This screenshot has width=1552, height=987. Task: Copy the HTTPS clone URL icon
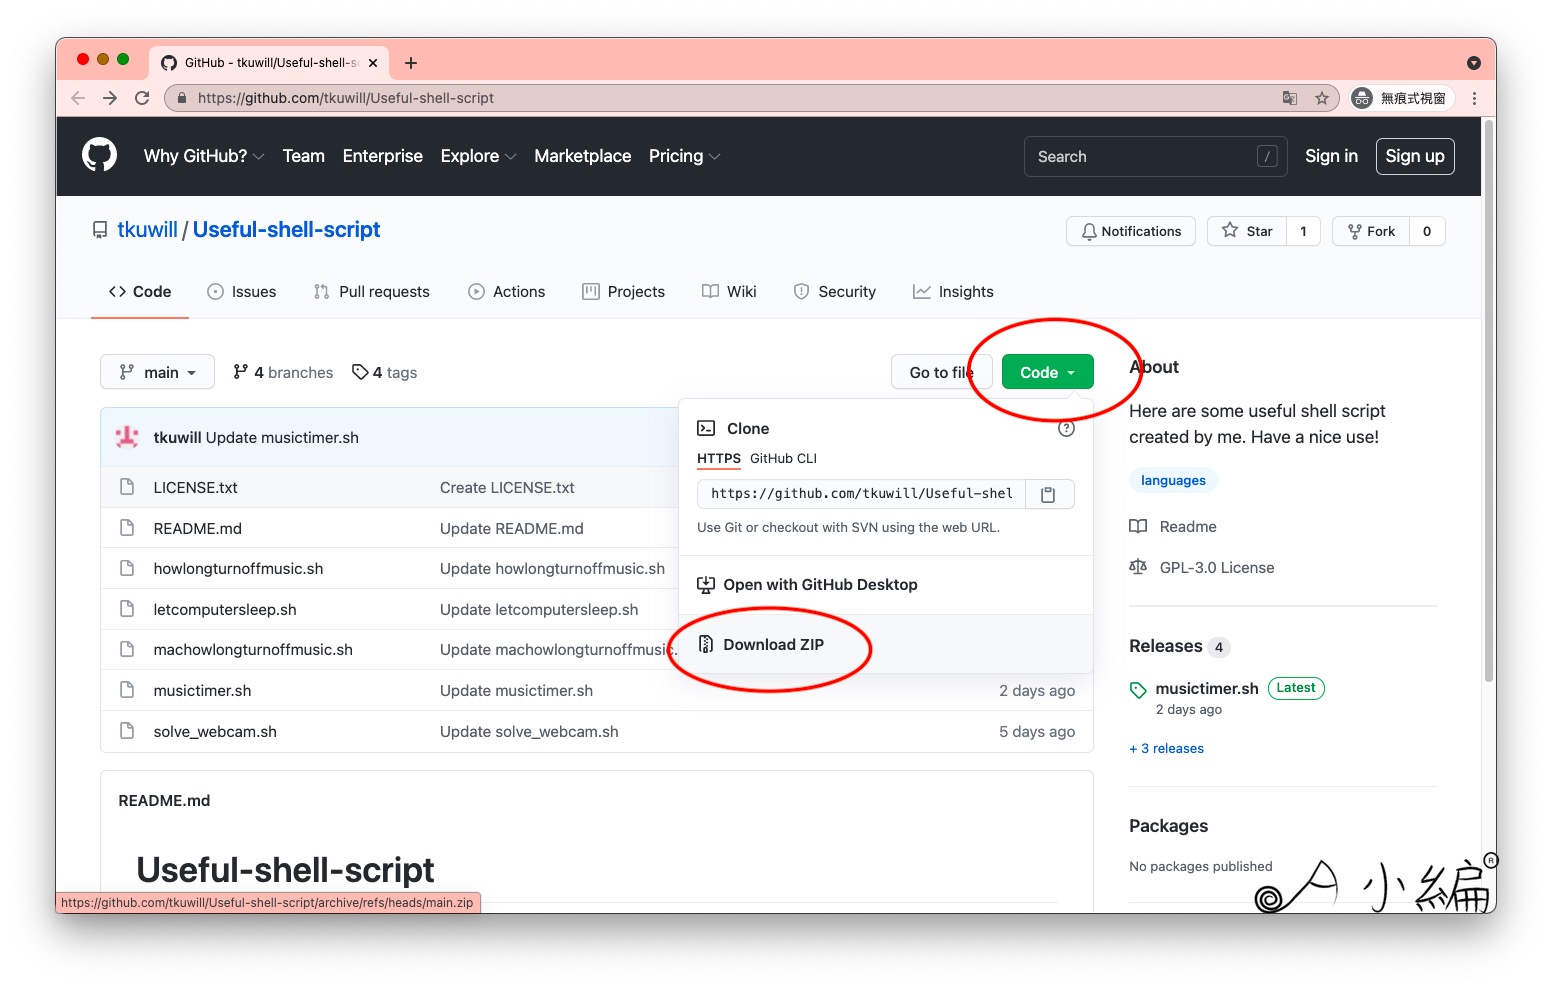1048,494
